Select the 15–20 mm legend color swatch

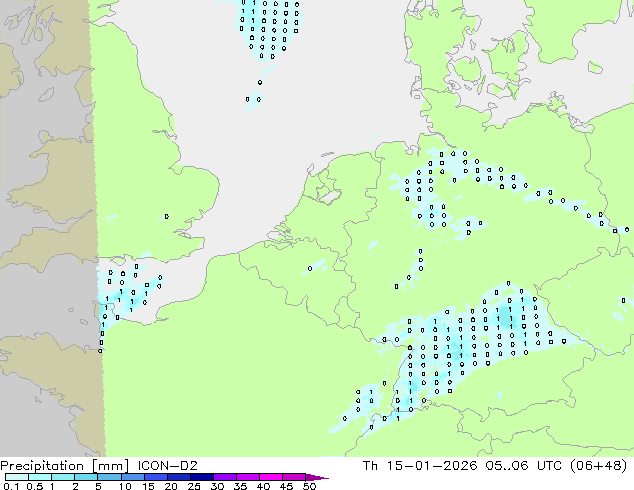click(x=155, y=477)
